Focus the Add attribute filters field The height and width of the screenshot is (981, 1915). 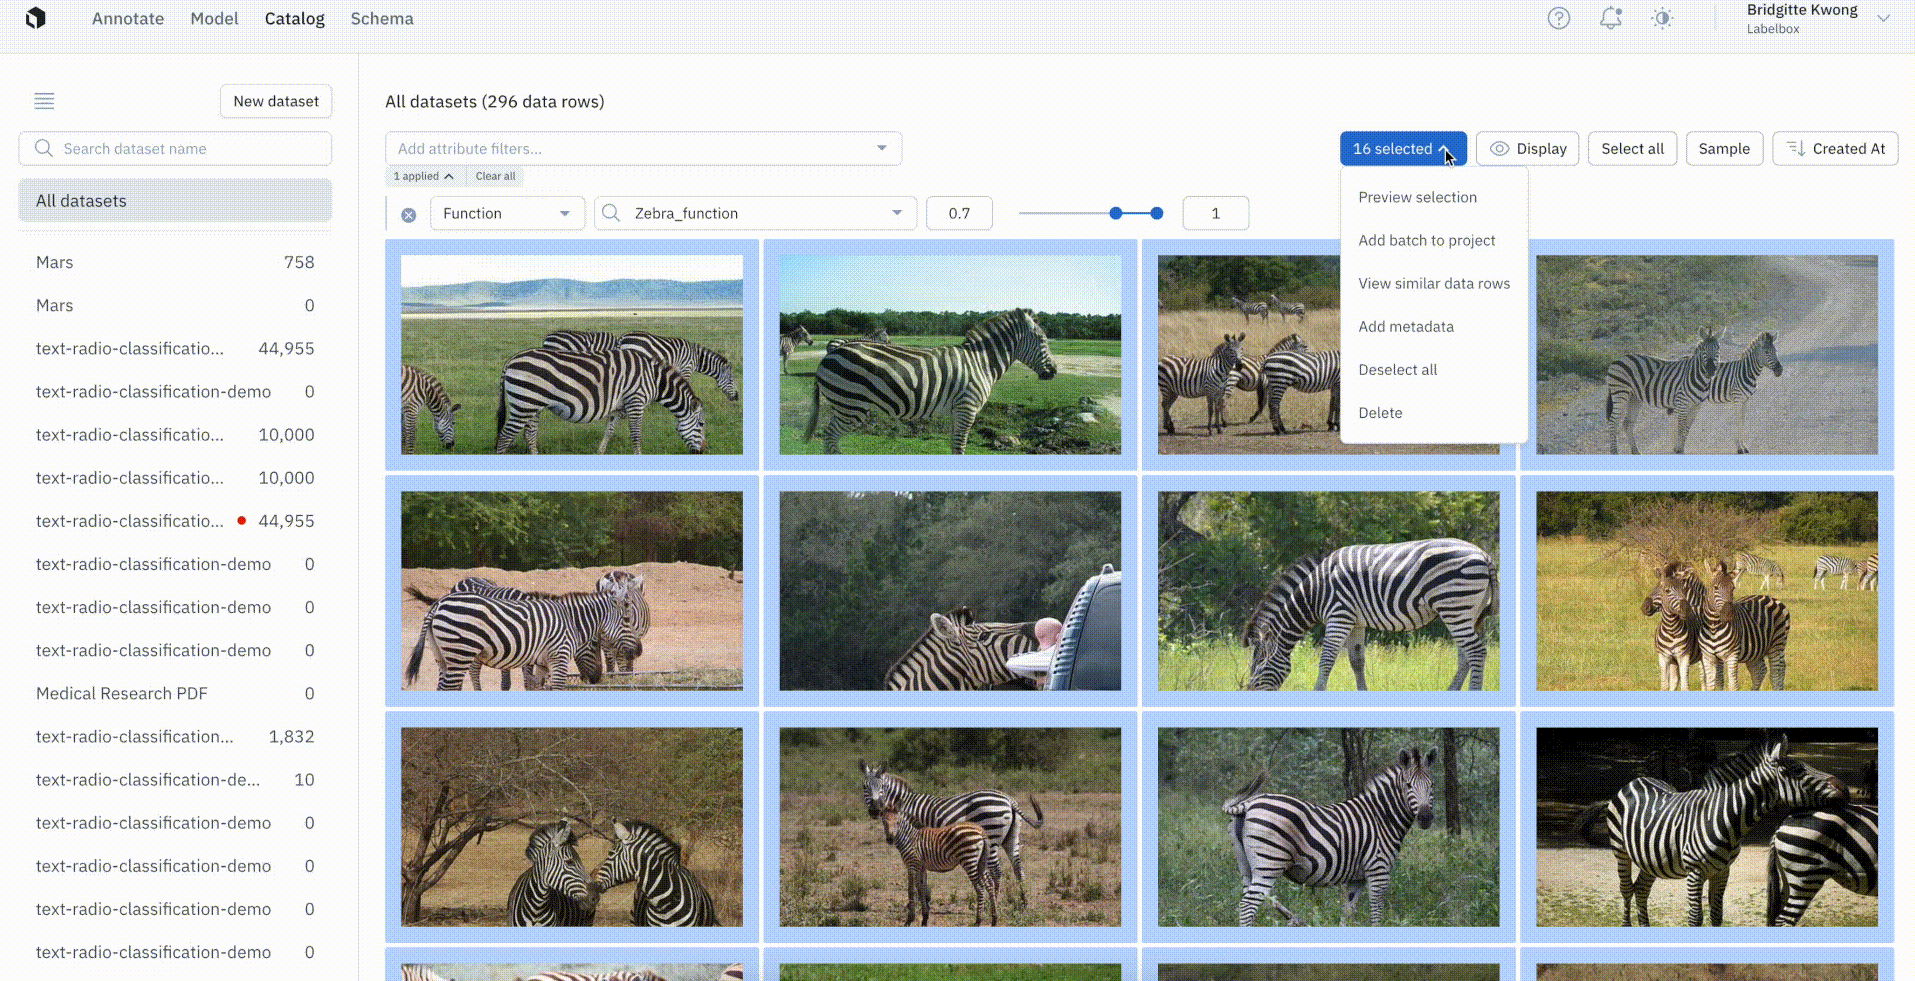click(x=643, y=148)
